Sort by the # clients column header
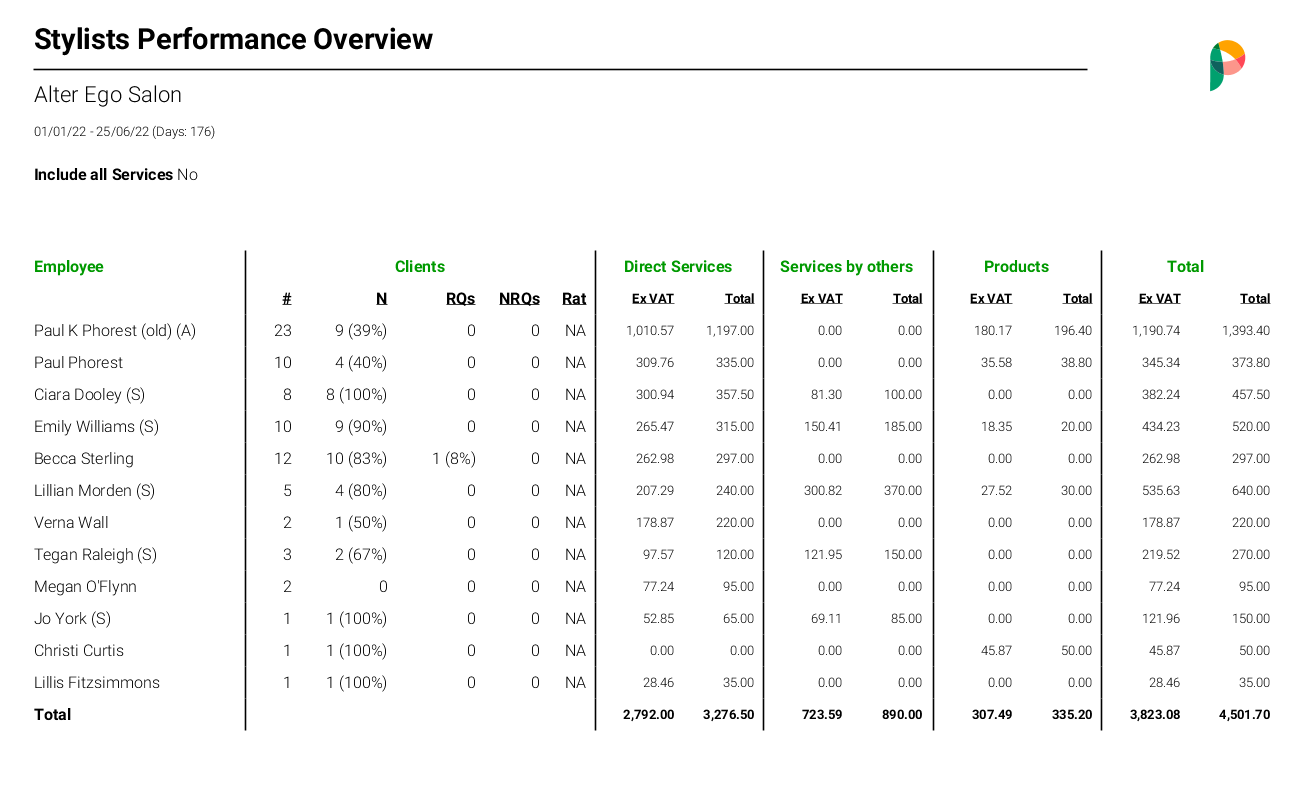 (x=287, y=299)
